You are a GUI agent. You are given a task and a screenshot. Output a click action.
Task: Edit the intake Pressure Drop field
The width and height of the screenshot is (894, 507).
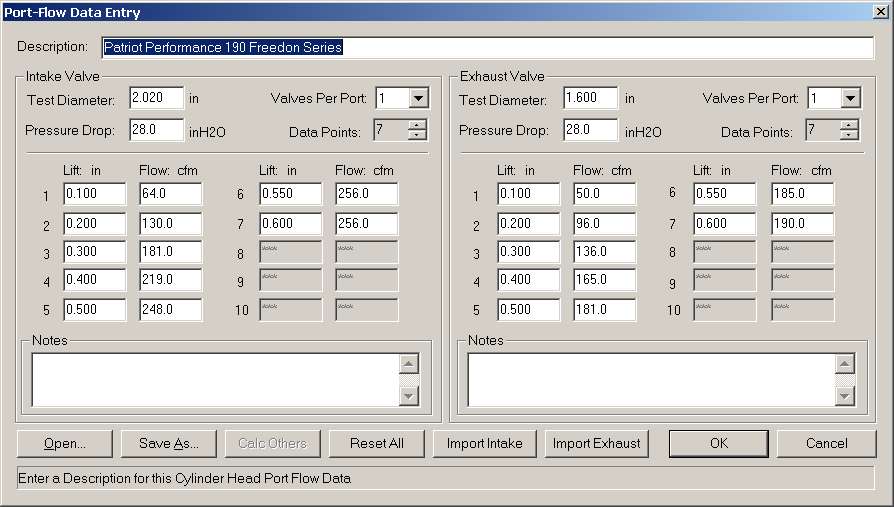click(x=157, y=130)
